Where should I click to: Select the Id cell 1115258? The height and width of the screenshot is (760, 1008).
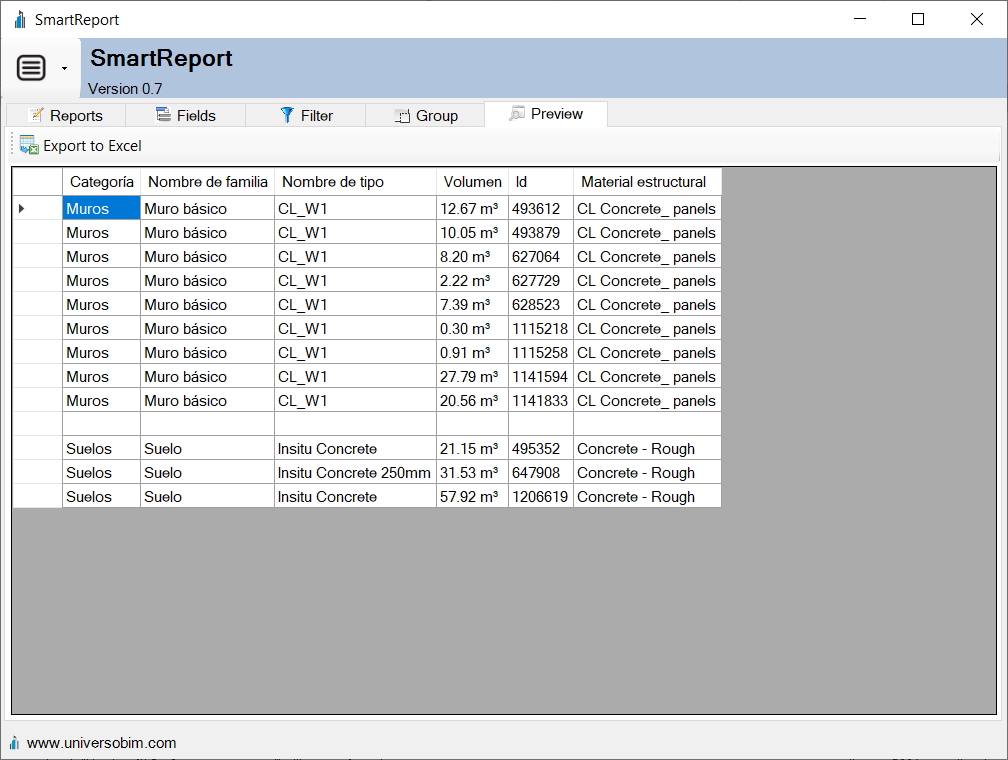point(541,352)
